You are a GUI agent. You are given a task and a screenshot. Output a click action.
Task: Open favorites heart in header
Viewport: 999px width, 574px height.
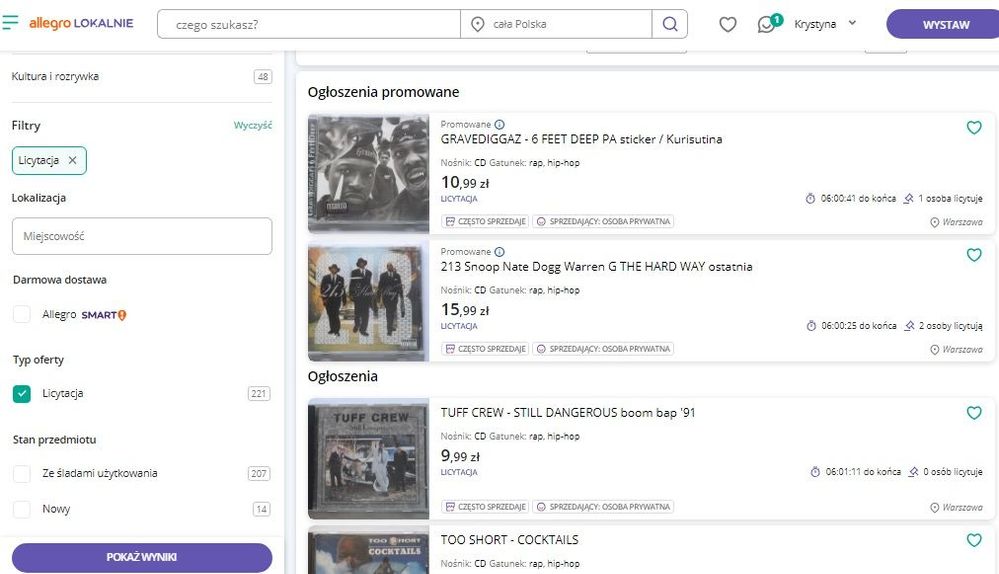point(728,24)
